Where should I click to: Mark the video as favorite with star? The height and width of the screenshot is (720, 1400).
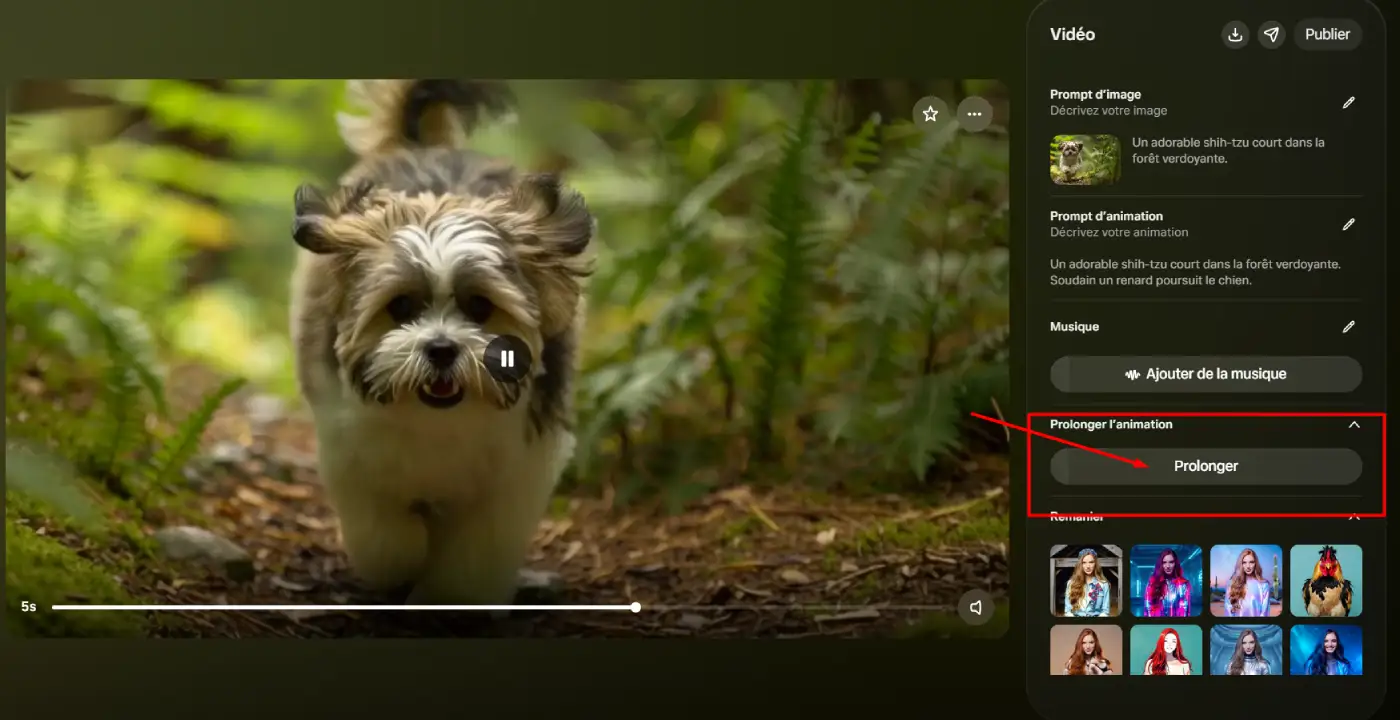click(x=930, y=114)
